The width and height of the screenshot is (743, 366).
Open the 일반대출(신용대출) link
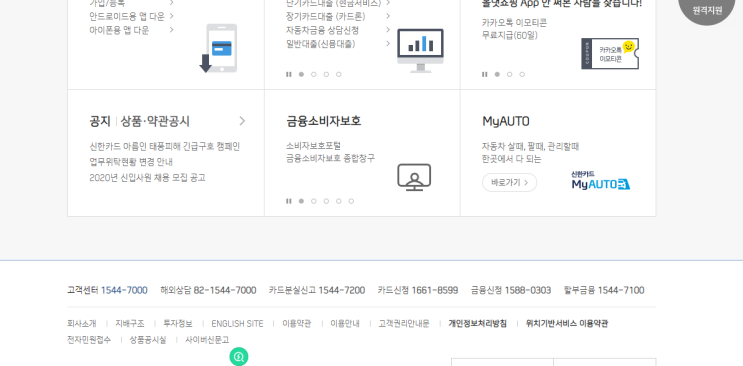pos(320,44)
